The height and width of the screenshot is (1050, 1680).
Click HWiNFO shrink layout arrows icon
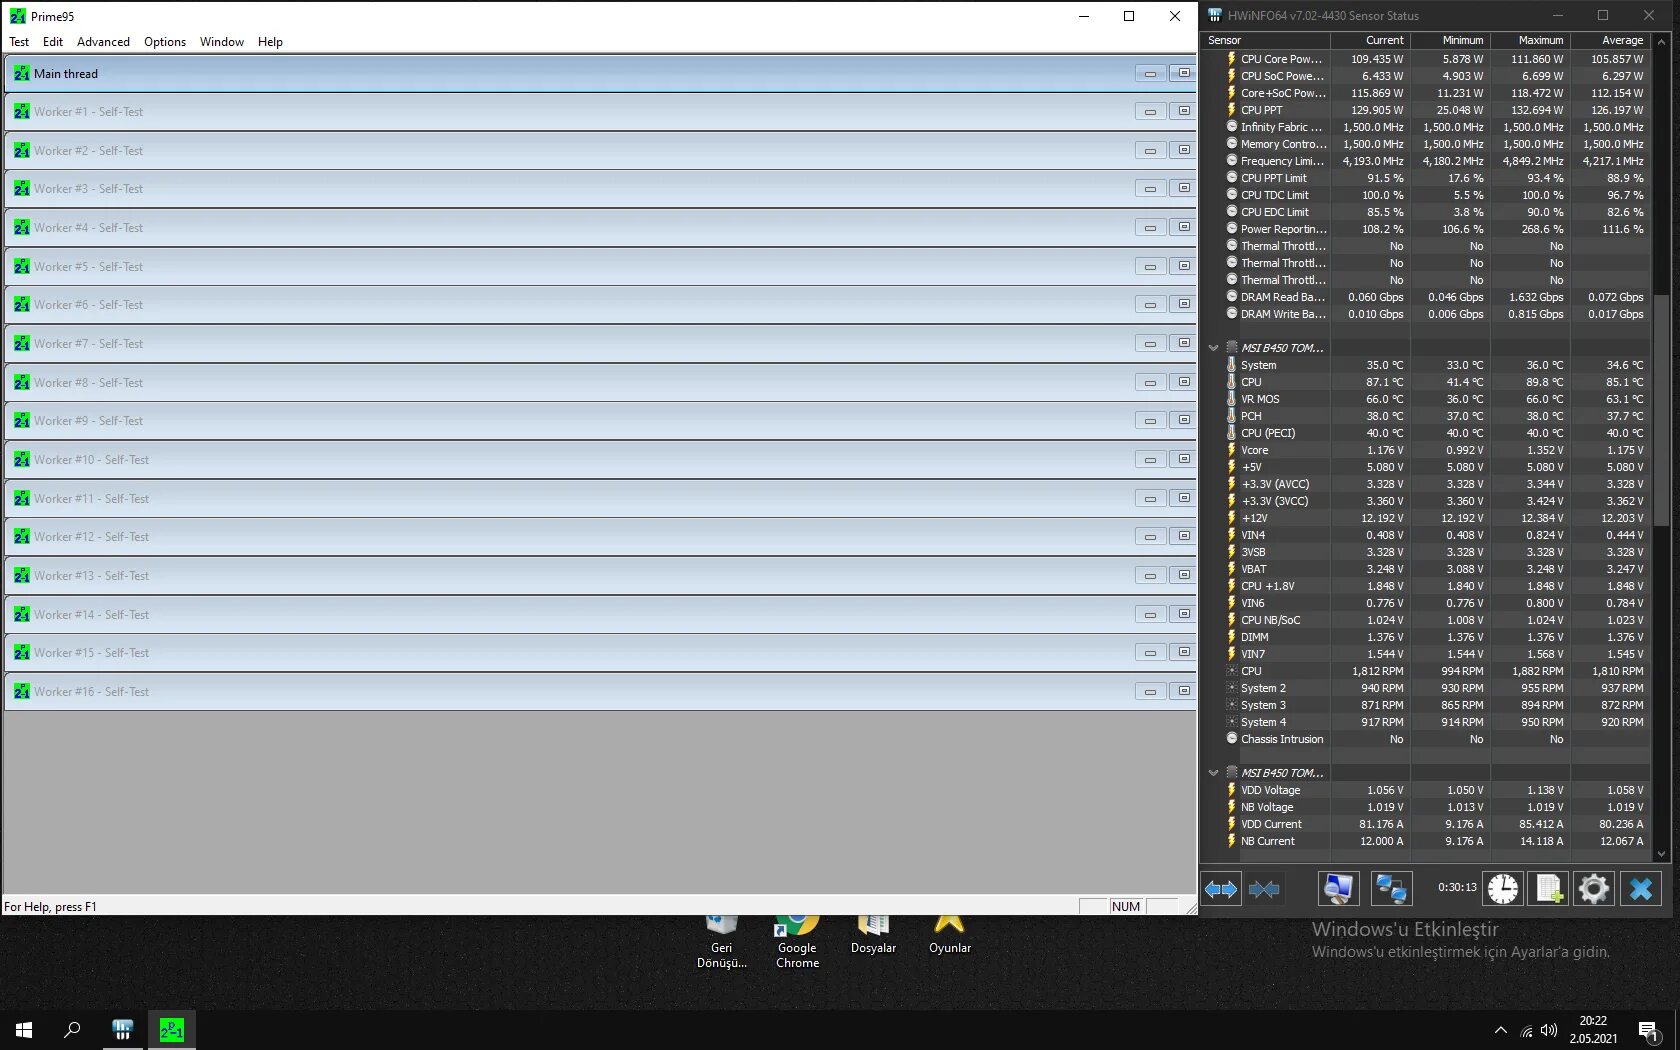pyautogui.click(x=1264, y=888)
